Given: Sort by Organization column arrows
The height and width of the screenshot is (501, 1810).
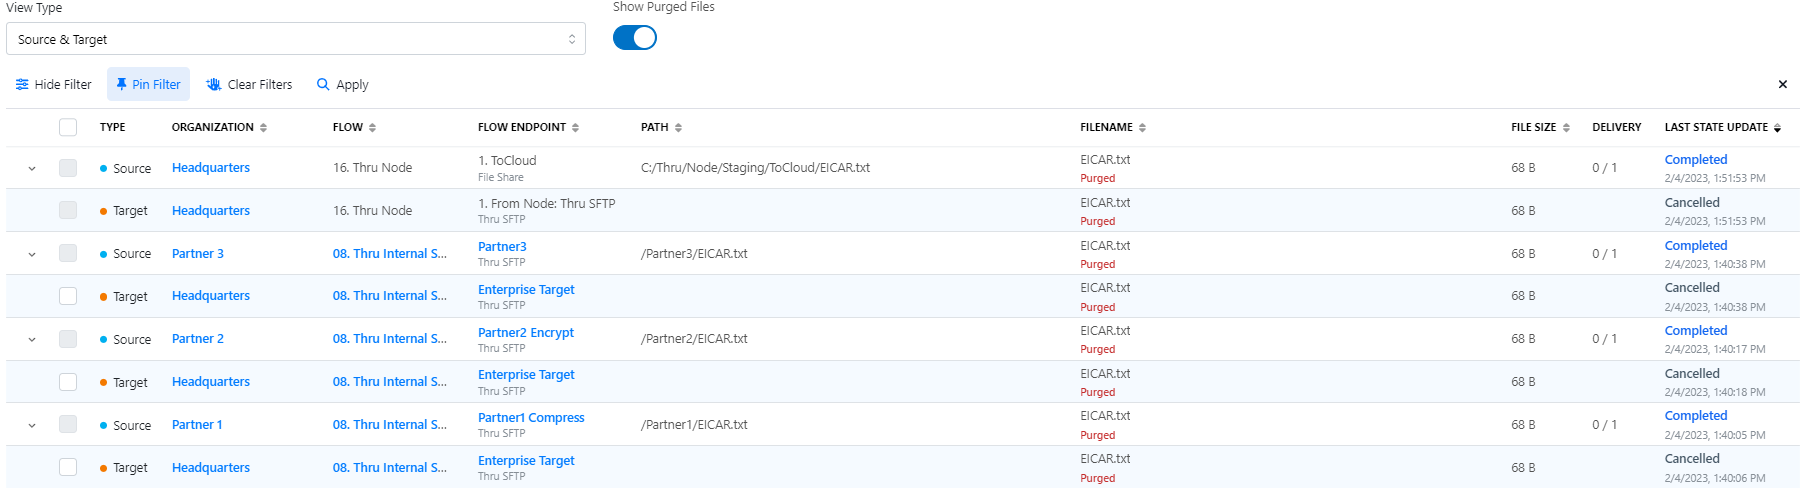Looking at the screenshot, I should 263,128.
